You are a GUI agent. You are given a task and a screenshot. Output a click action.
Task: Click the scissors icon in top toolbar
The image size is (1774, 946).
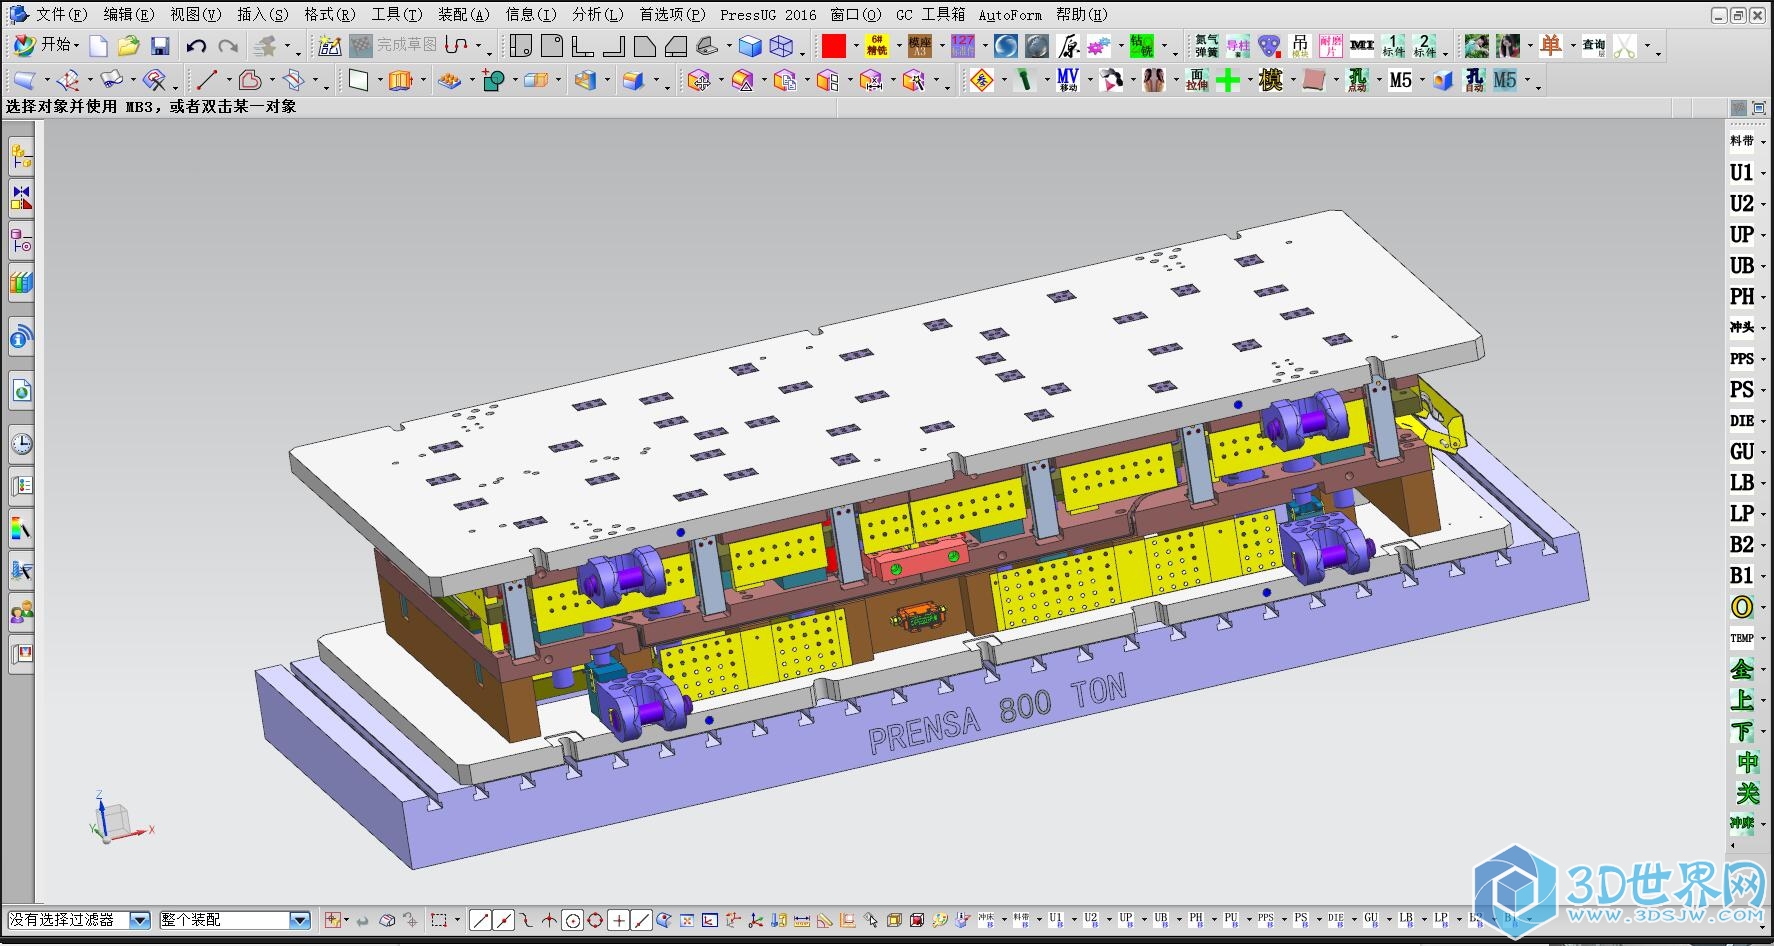[x=1625, y=46]
